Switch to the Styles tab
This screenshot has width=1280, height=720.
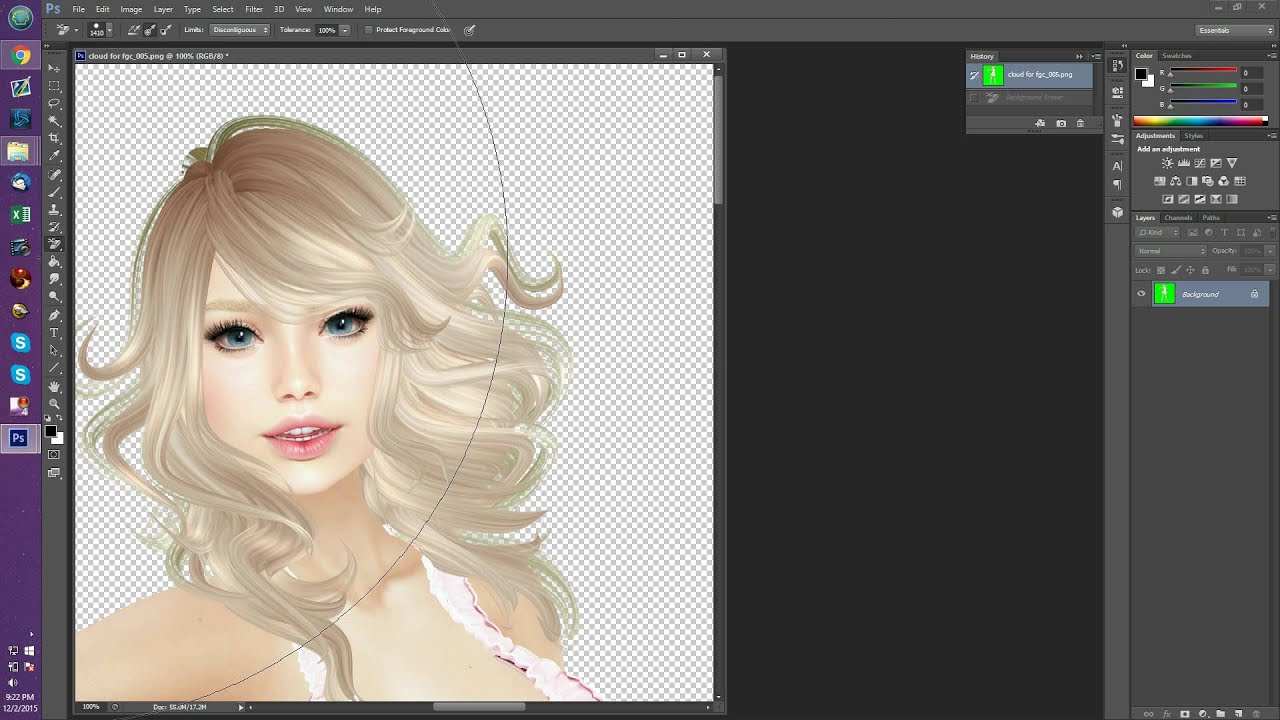1194,136
